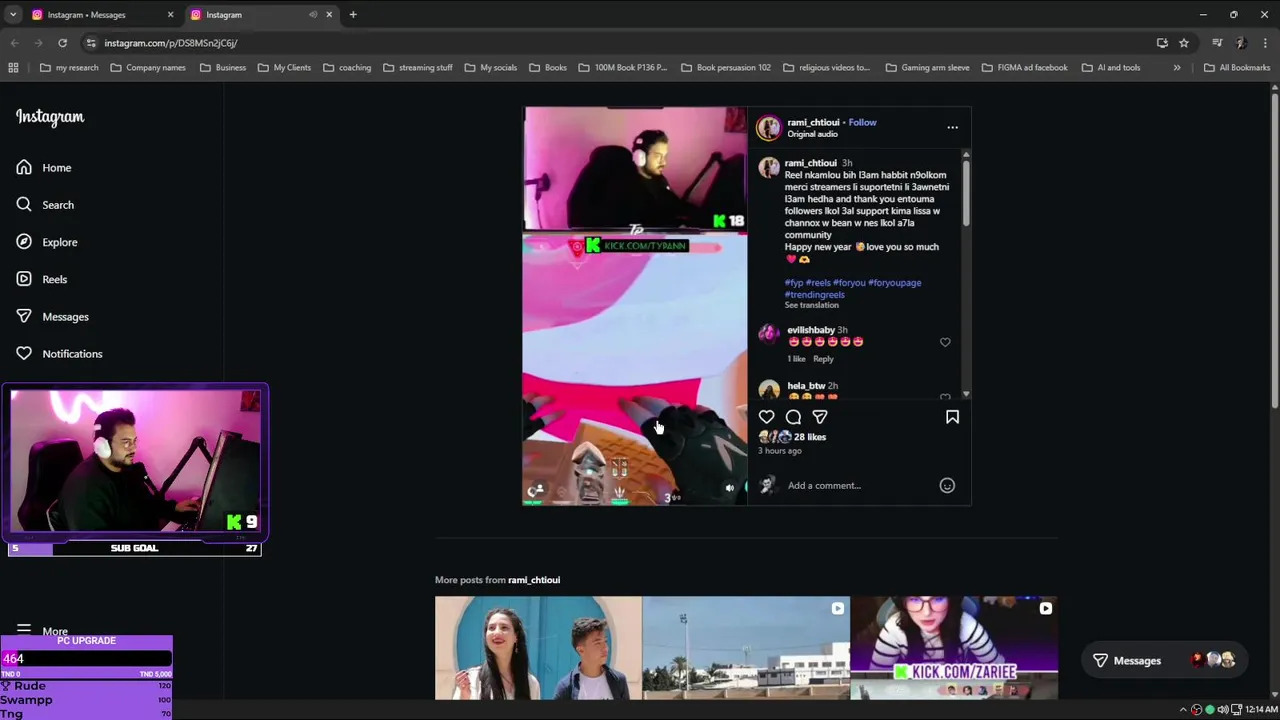Click evilishbaby commenter username
Screen dimensions: 1280x720
pyautogui.click(x=811, y=330)
